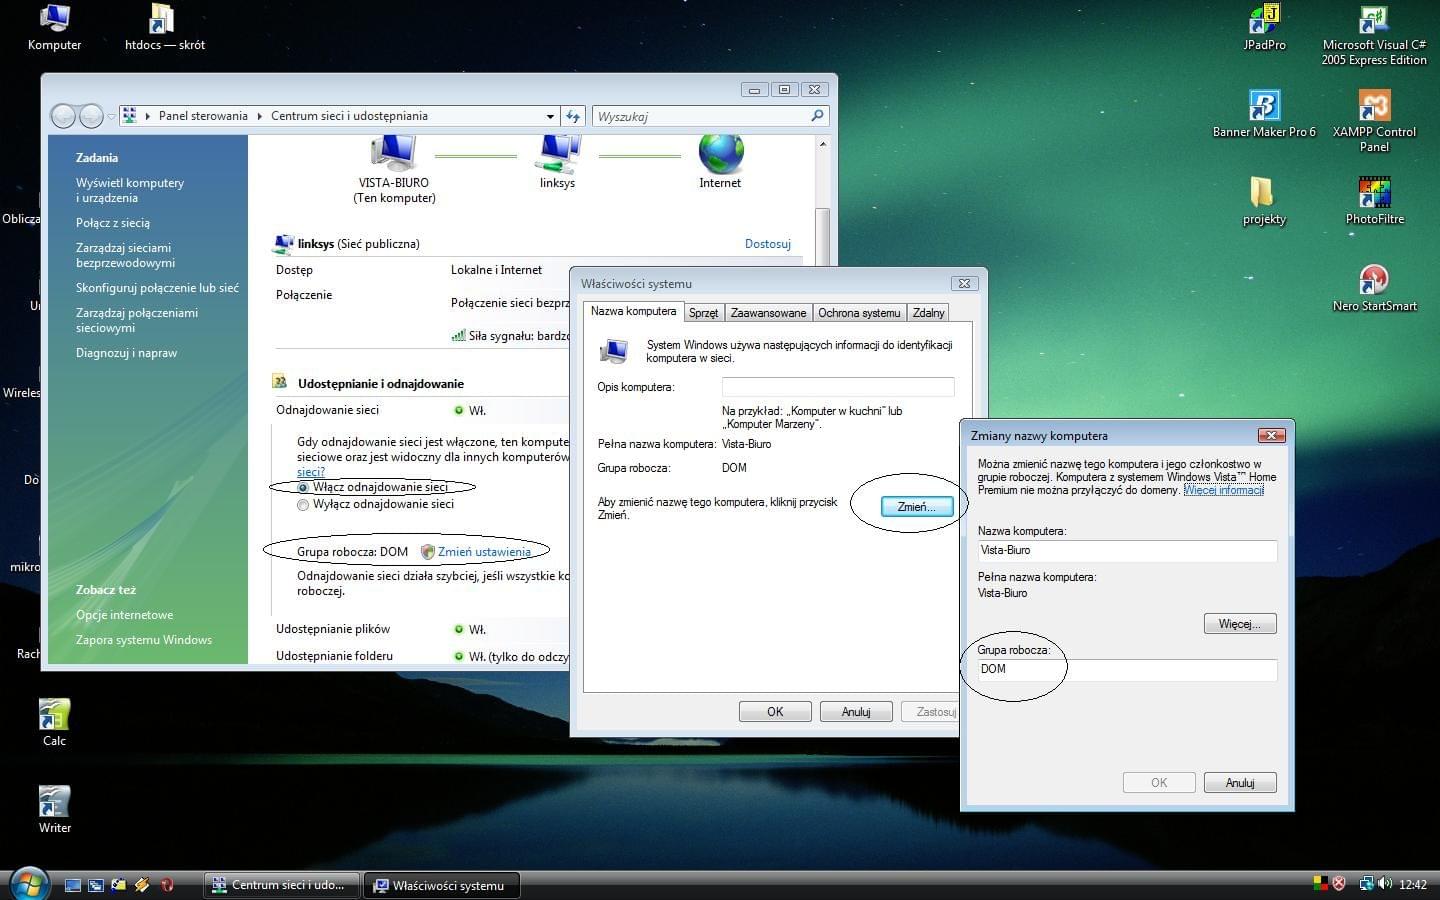Switch to the Sprzęt tab
The image size is (1440, 900).
tap(703, 313)
